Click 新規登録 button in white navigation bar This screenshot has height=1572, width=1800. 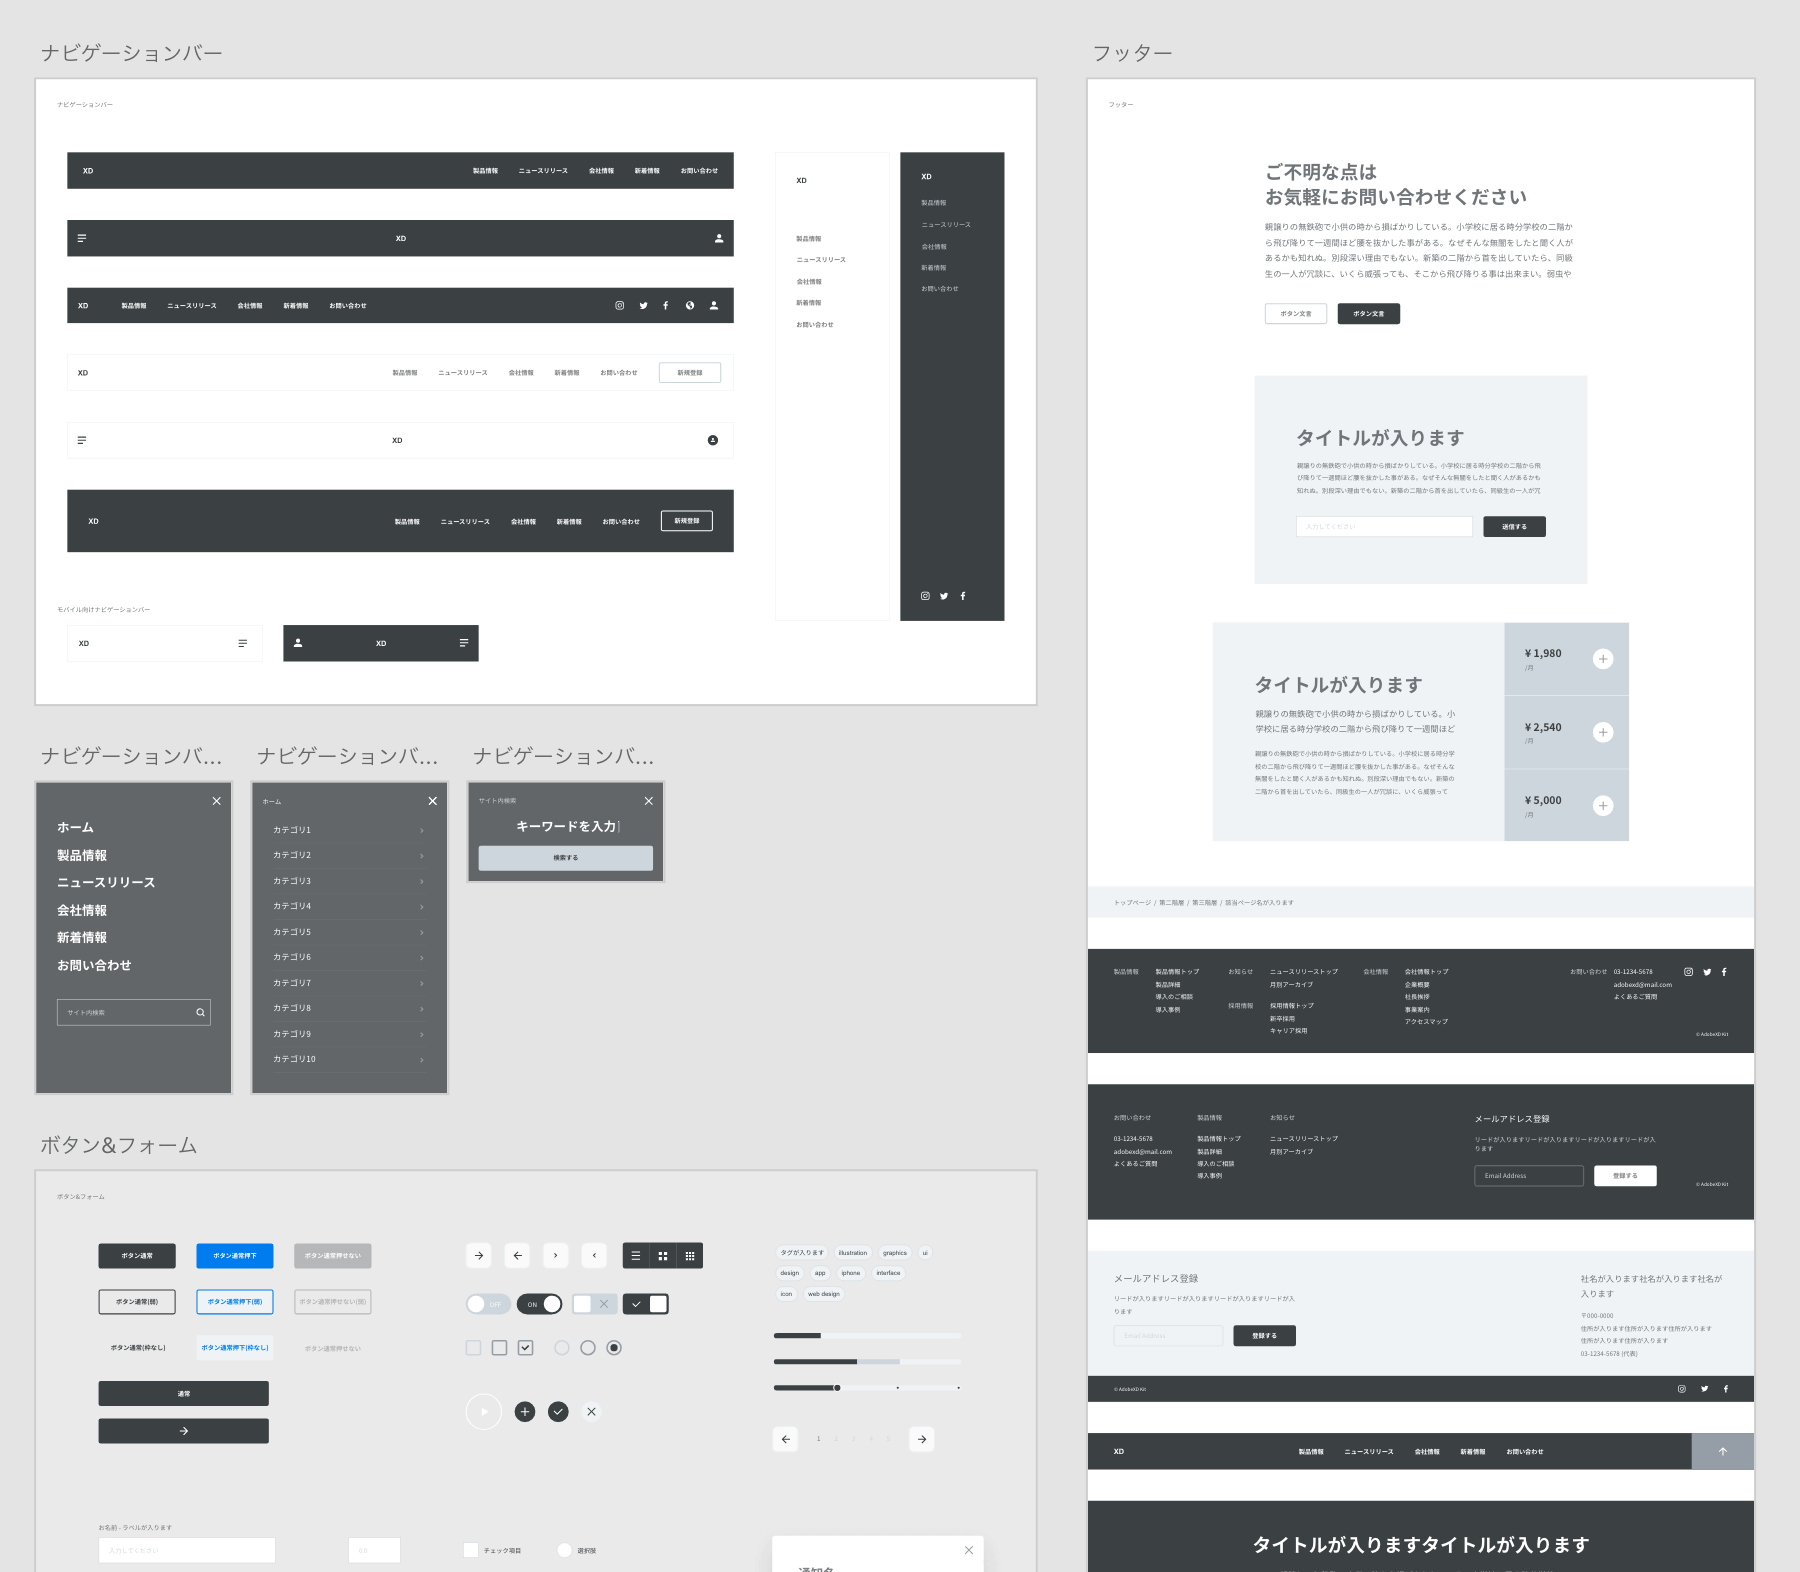point(690,373)
